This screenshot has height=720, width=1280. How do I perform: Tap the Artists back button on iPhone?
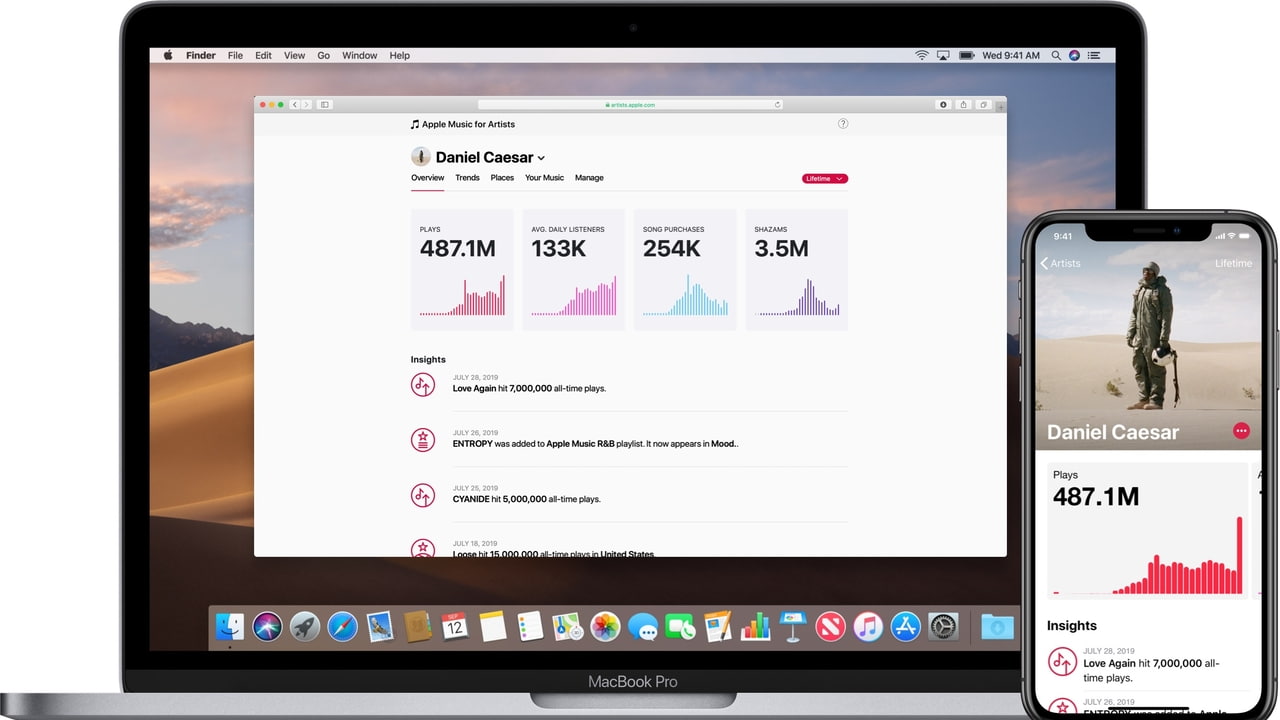(1060, 263)
